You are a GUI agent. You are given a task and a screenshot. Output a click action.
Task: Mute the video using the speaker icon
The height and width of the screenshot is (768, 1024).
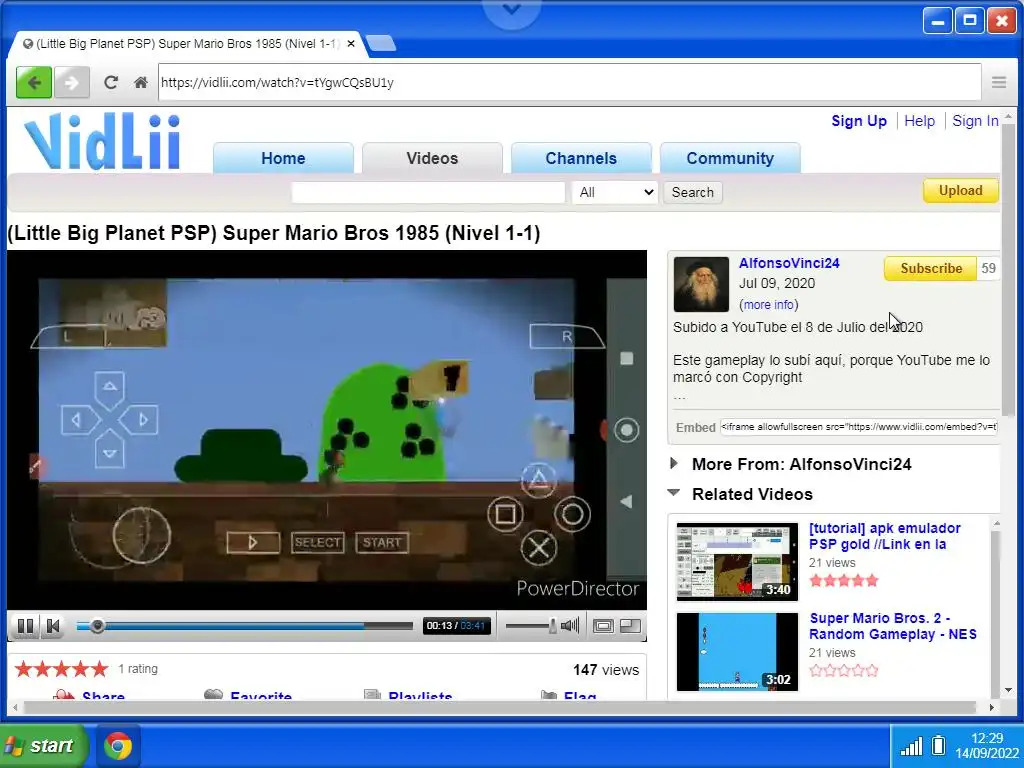[x=570, y=626]
